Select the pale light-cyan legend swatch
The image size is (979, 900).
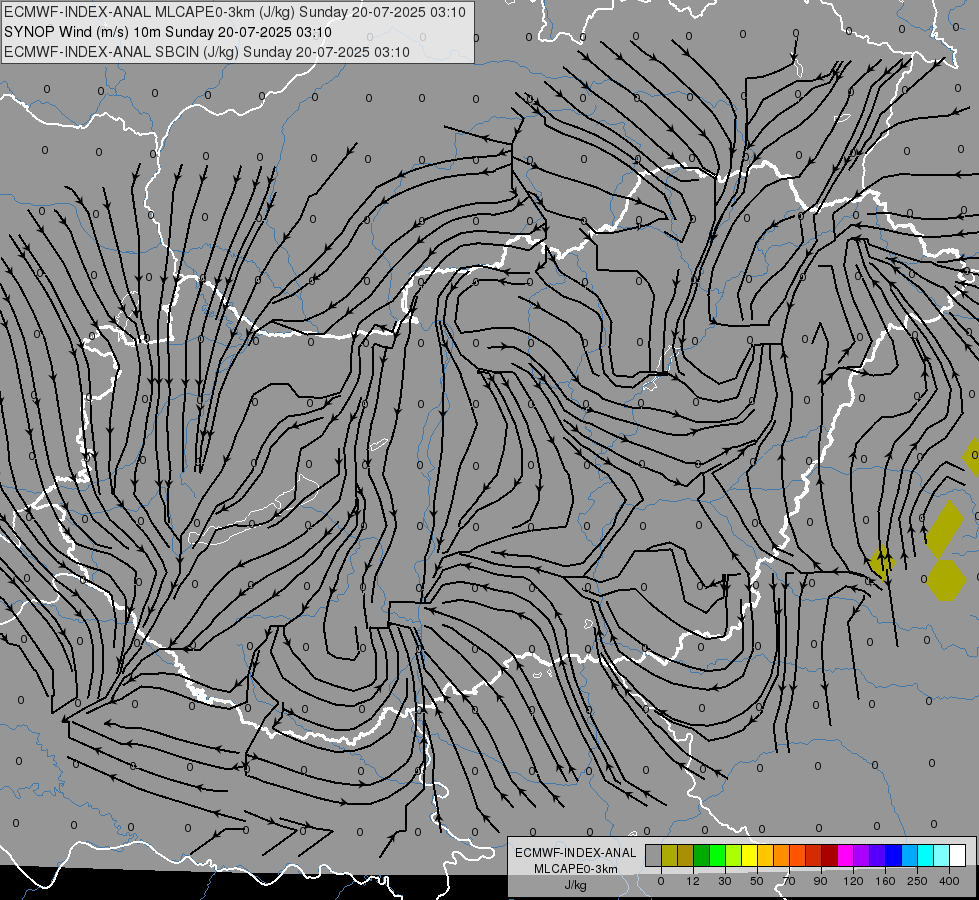[x=942, y=855]
